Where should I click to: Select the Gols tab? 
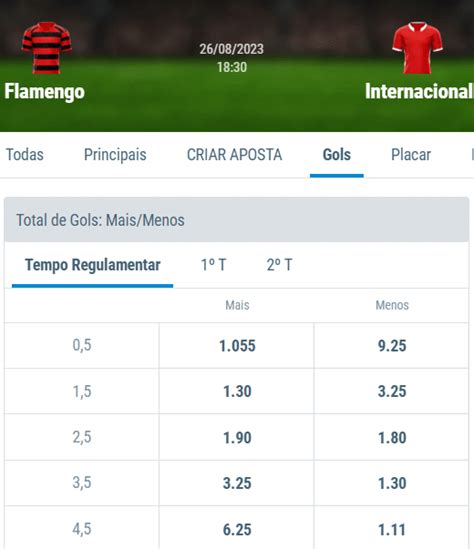(x=337, y=155)
